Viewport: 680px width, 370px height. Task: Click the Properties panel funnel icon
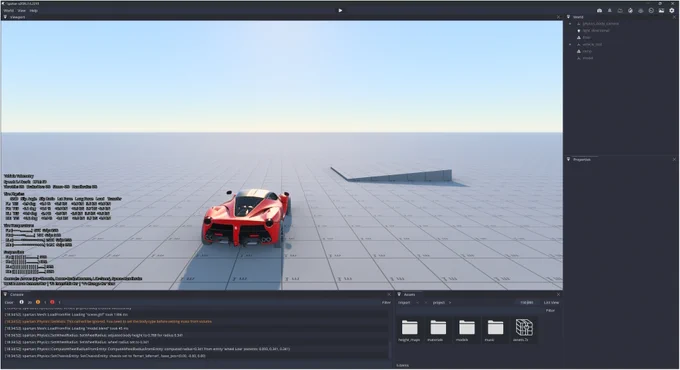569,160
